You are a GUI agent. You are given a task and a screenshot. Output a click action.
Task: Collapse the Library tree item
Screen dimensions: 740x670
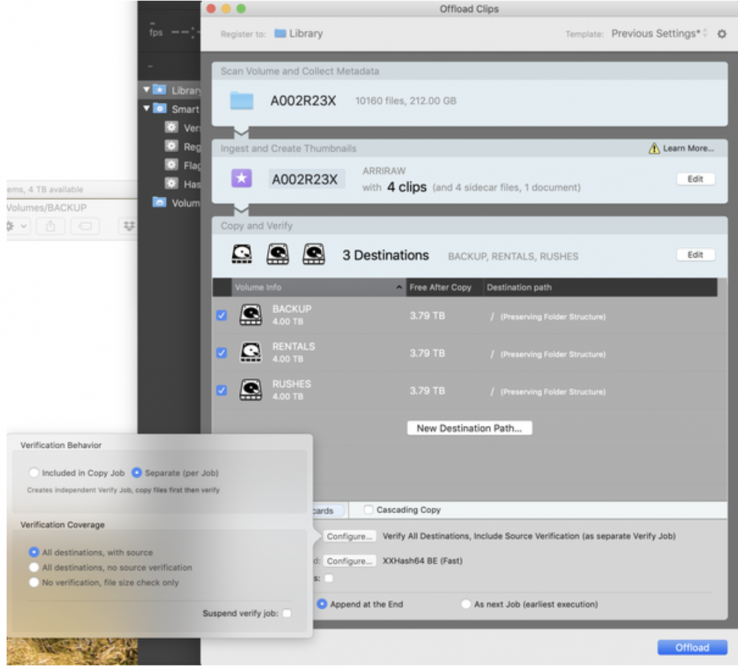[147, 90]
